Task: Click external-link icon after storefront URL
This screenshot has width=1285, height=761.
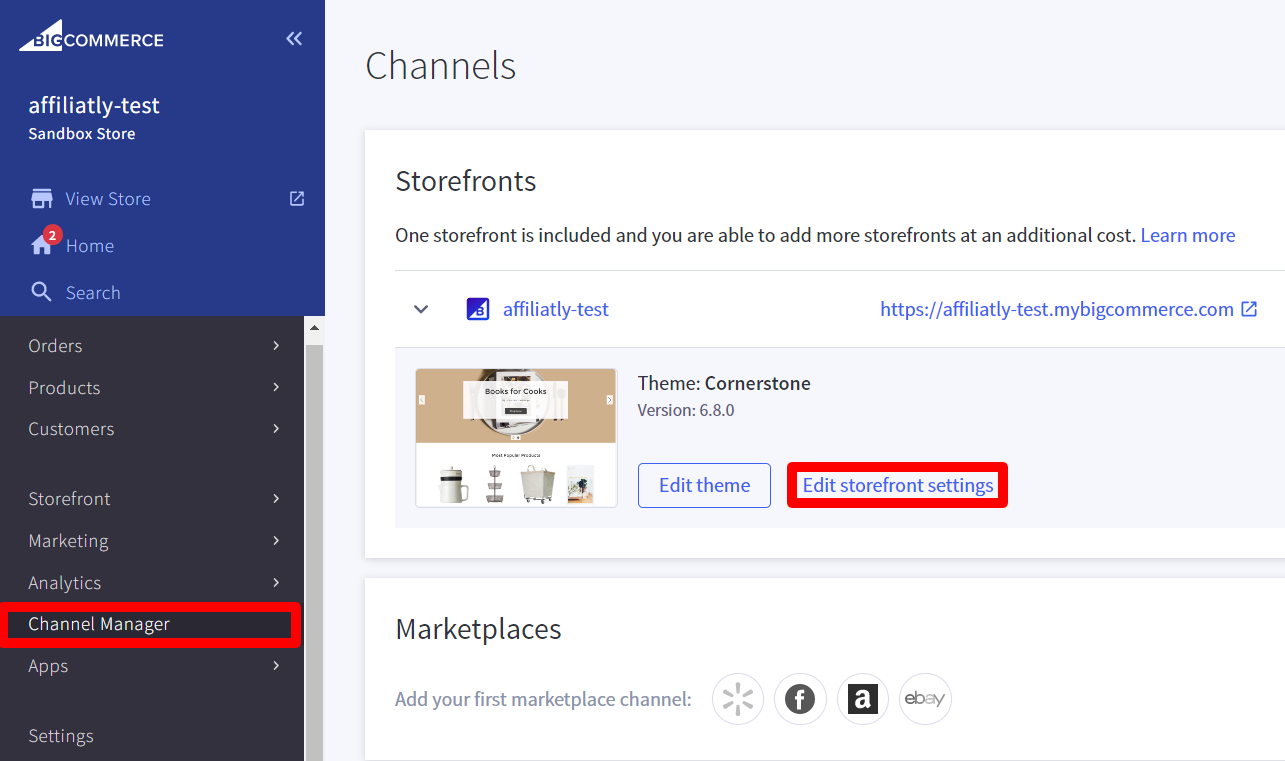Action: (x=1249, y=309)
